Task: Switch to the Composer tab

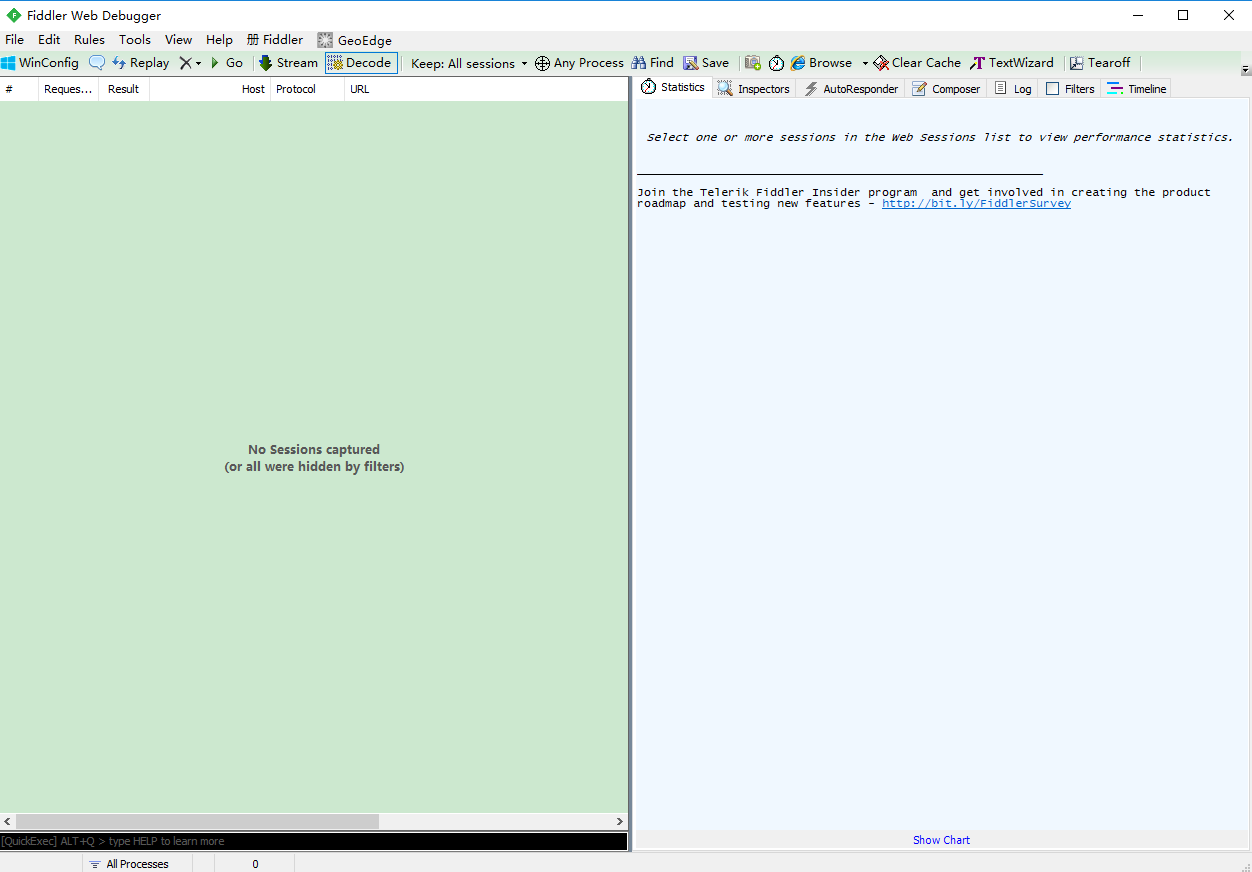Action: click(946, 89)
